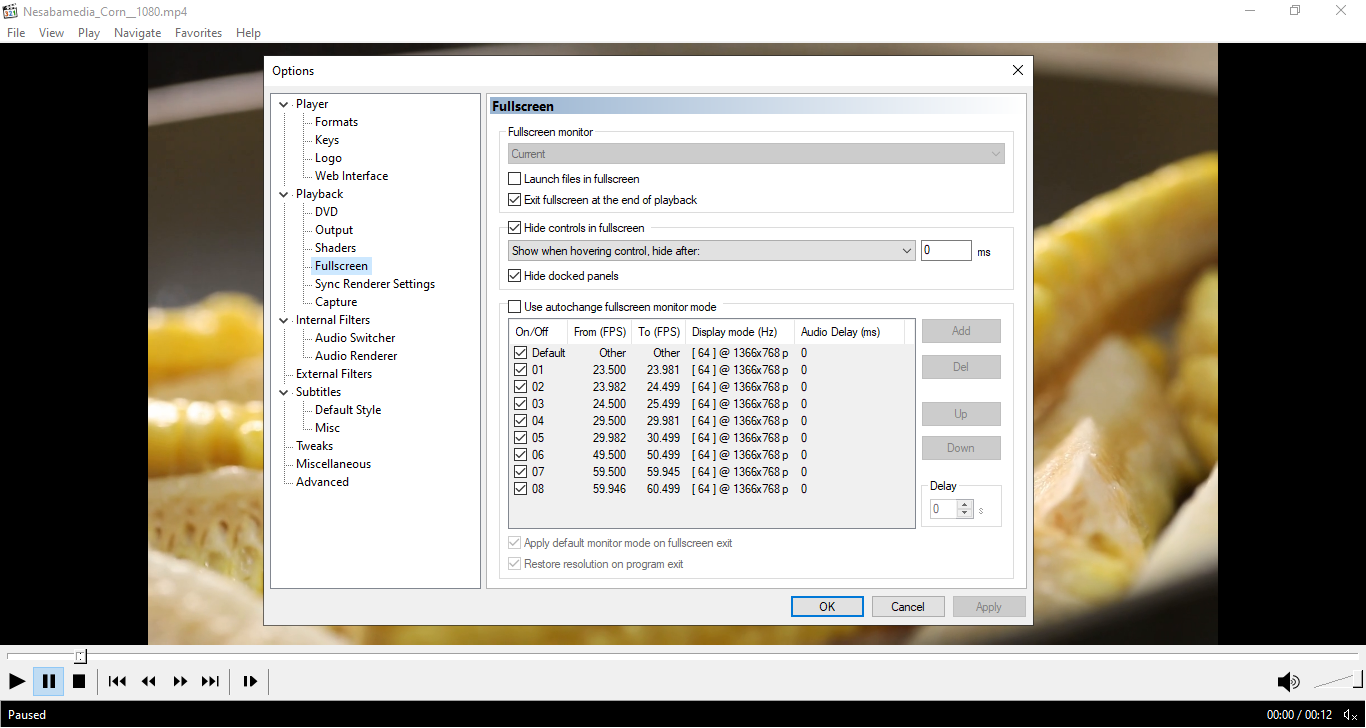Click the rewind (decrease speed) icon

coord(149,681)
